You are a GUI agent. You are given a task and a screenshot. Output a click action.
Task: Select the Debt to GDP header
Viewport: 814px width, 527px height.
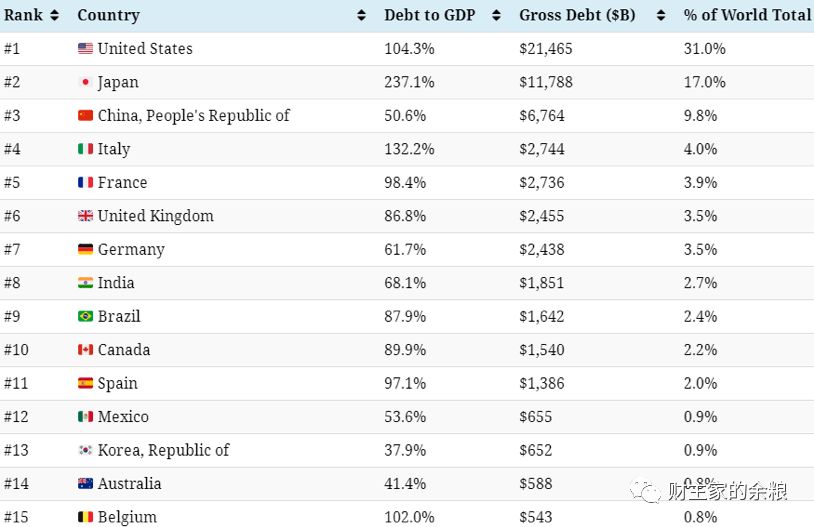[430, 15]
